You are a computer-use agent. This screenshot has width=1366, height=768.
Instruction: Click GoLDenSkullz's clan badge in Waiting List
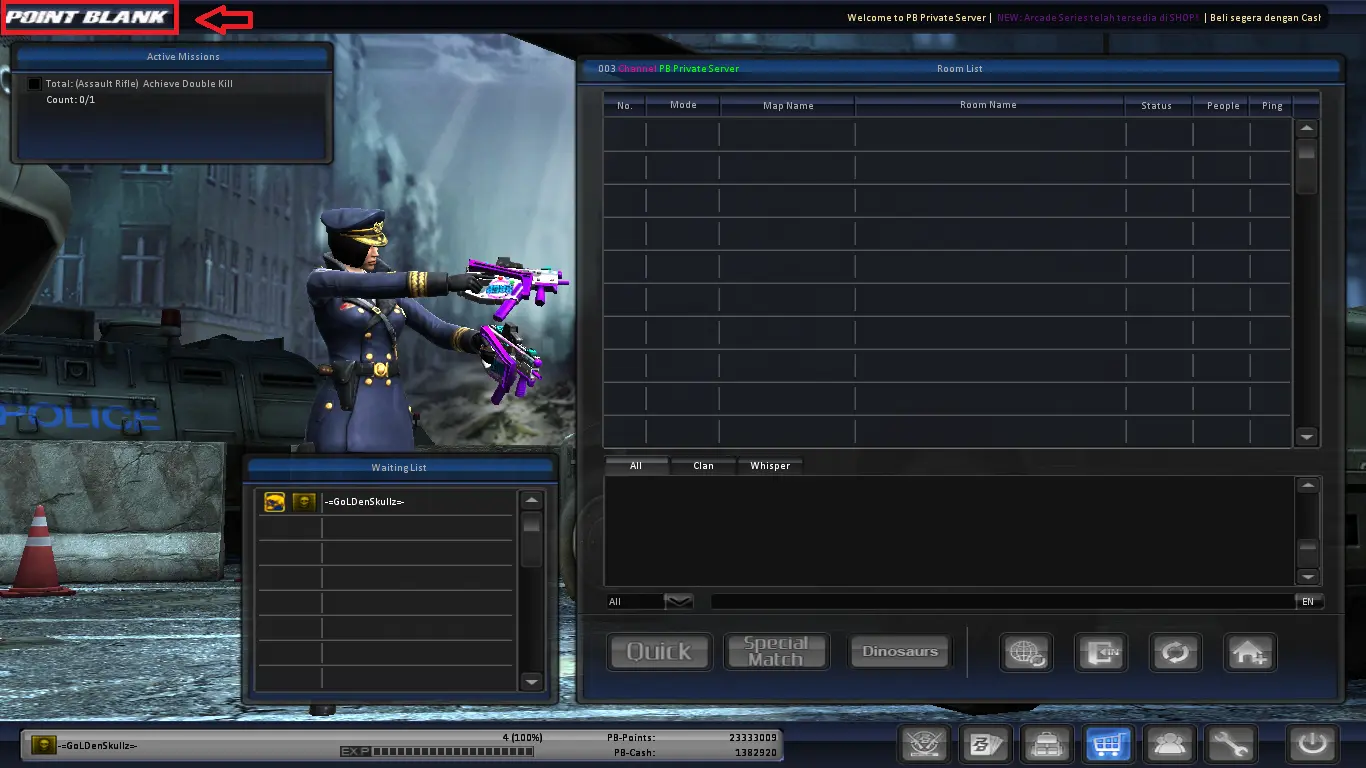coord(275,502)
